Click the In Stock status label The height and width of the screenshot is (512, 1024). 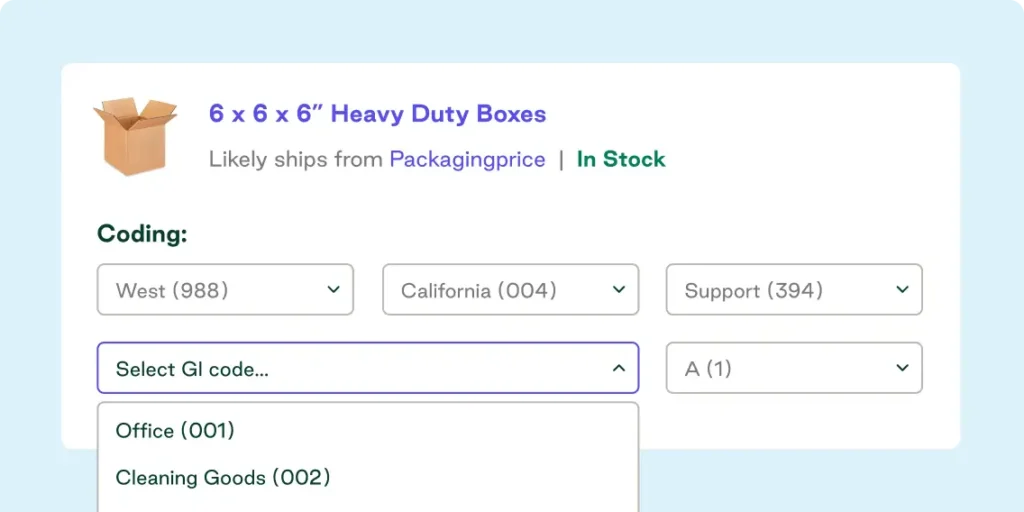(621, 159)
